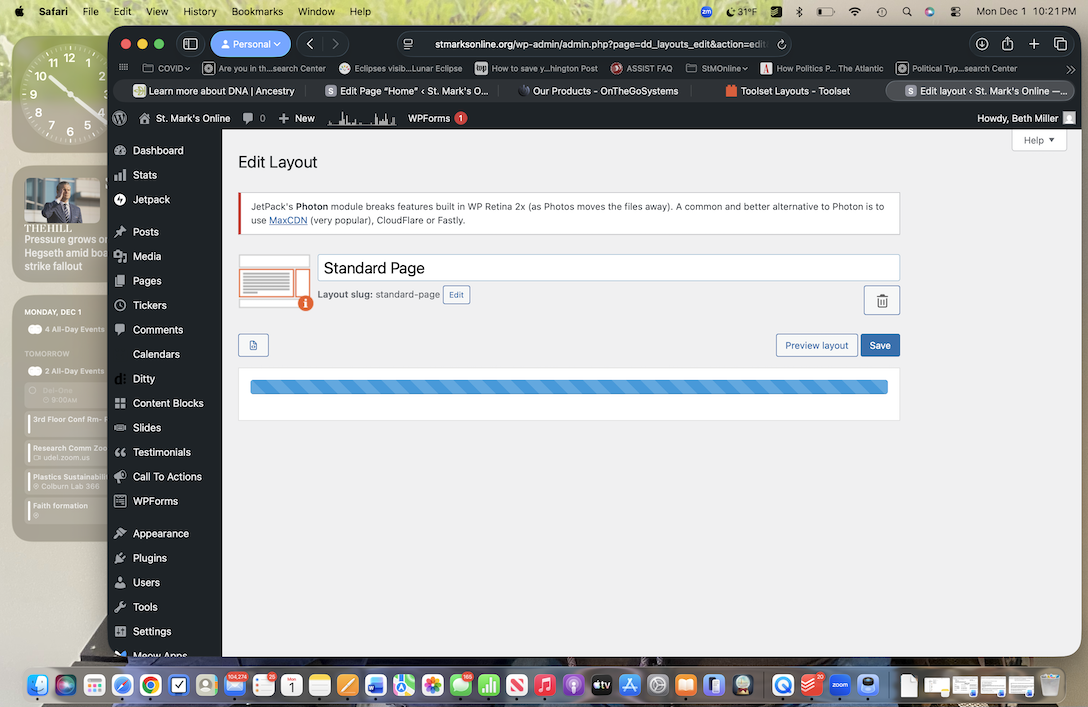Open Jetpack in the admin sidebar

tap(151, 200)
